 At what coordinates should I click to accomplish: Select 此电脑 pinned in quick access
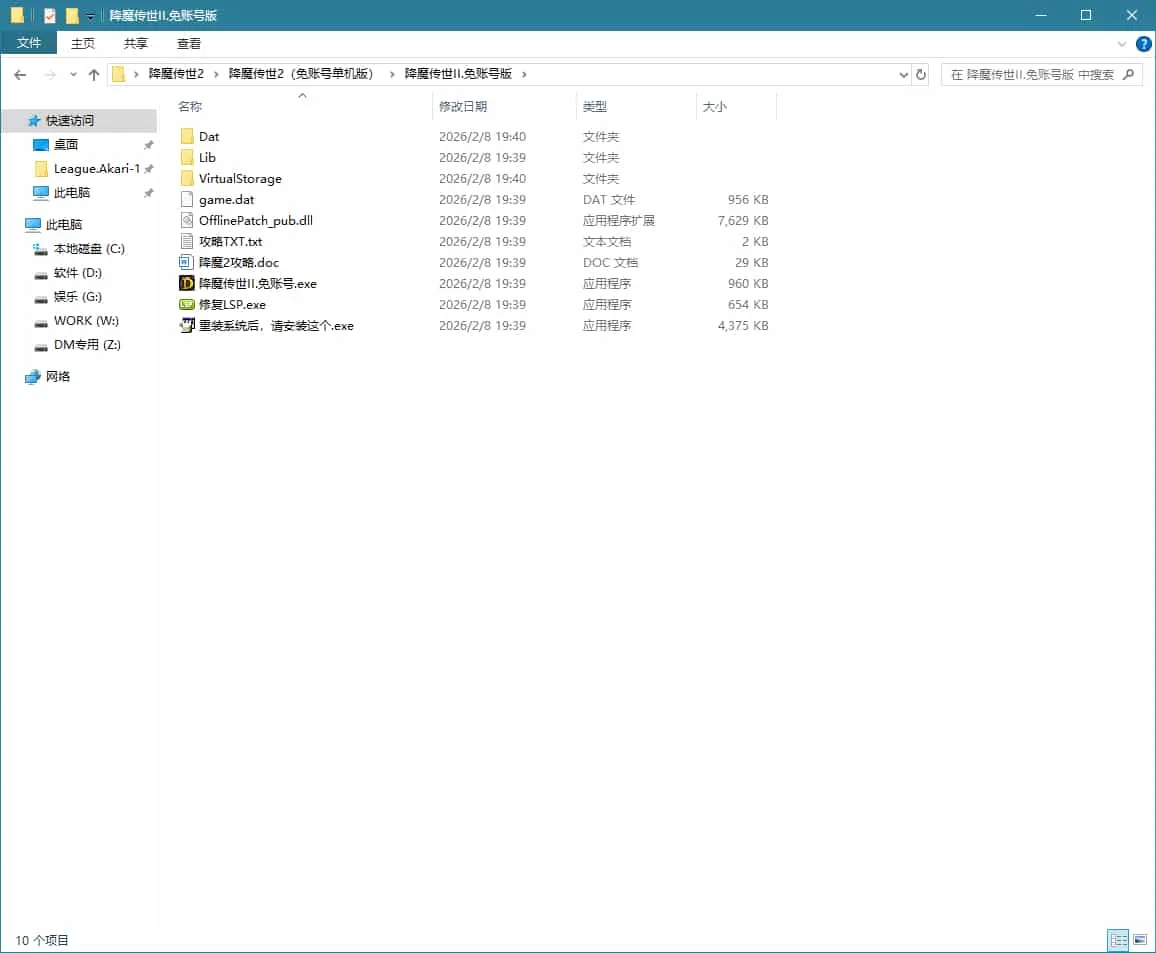(72, 192)
